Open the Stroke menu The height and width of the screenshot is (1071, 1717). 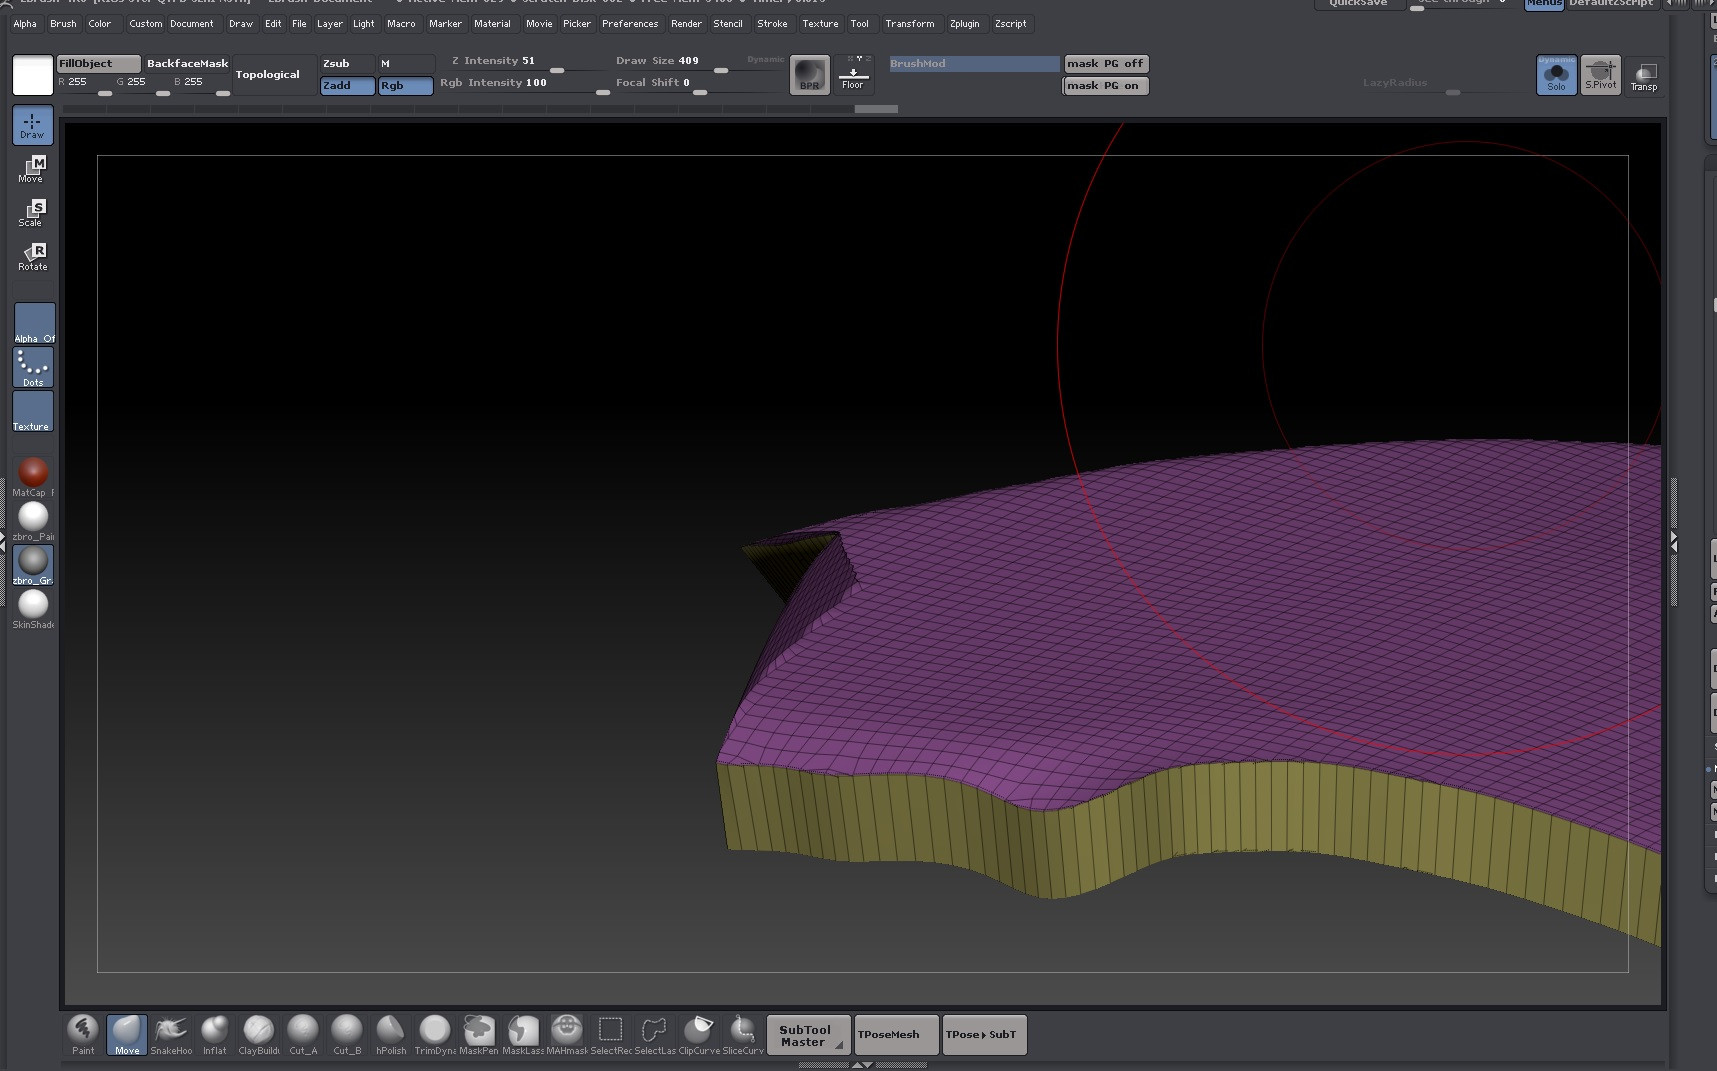(772, 23)
